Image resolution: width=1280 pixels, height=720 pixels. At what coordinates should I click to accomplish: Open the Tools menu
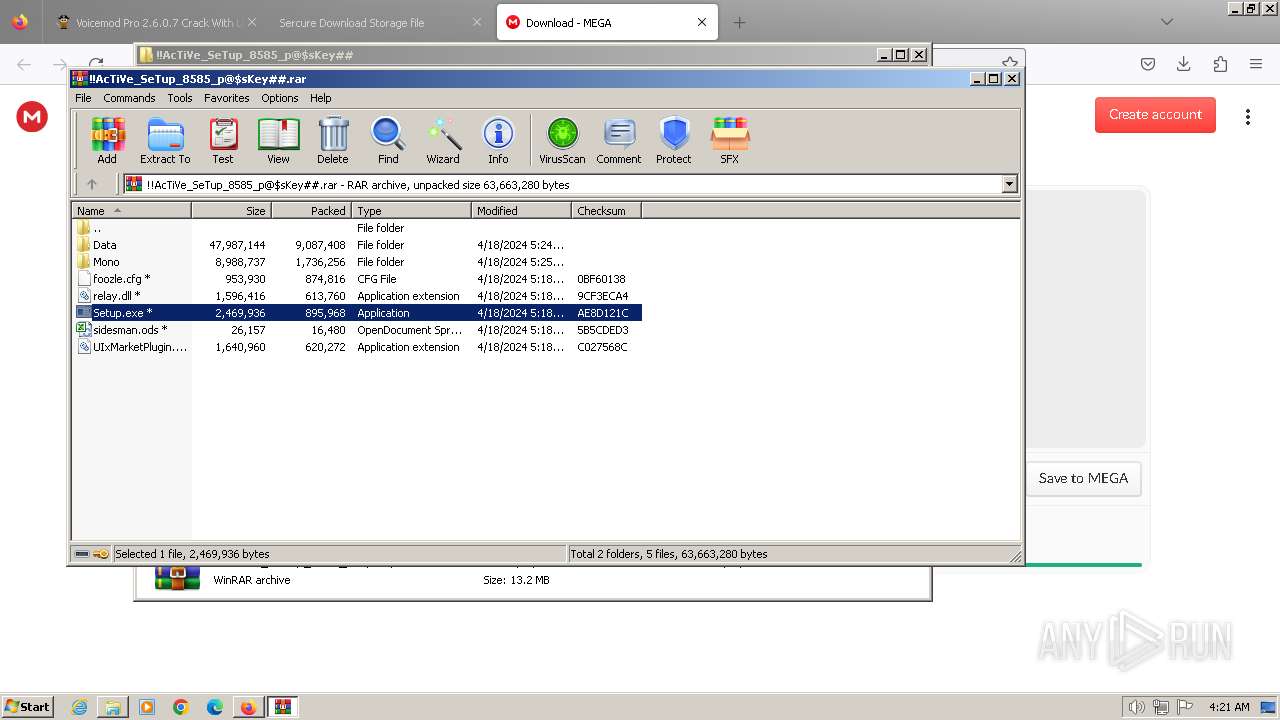pyautogui.click(x=180, y=98)
